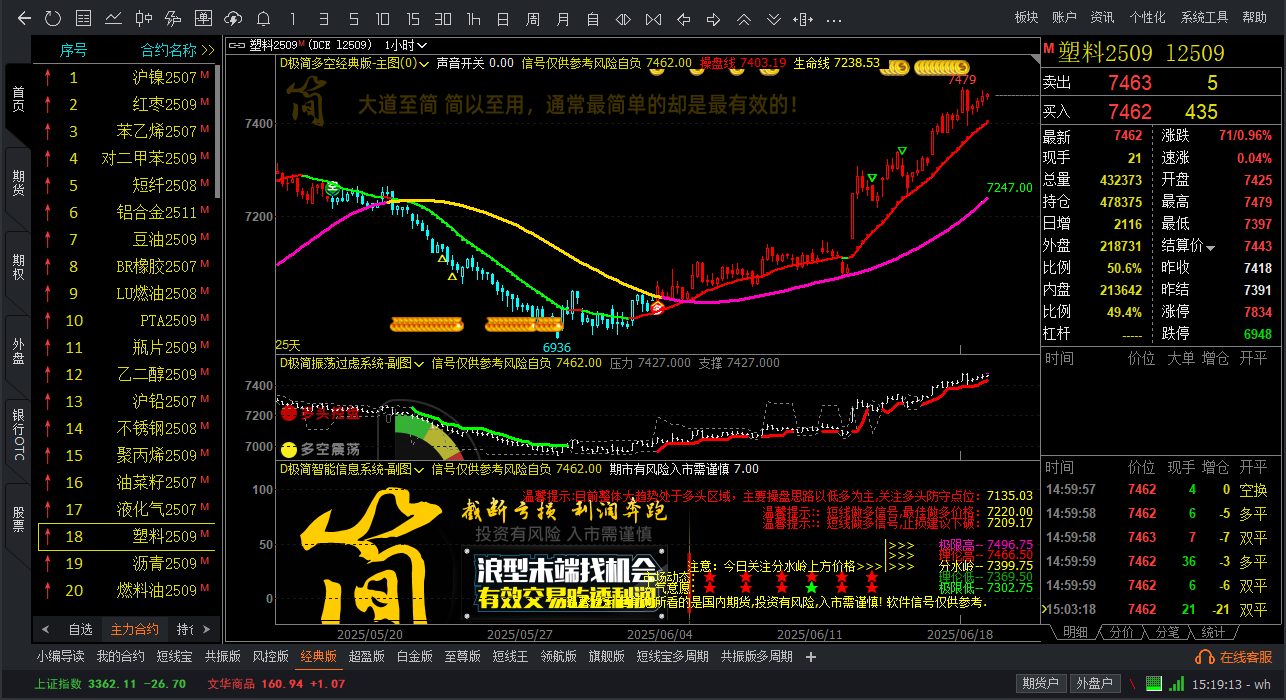Image resolution: width=1286 pixels, height=700 pixels.
Task: Open the cloud sync icon
Action: pos(234,18)
